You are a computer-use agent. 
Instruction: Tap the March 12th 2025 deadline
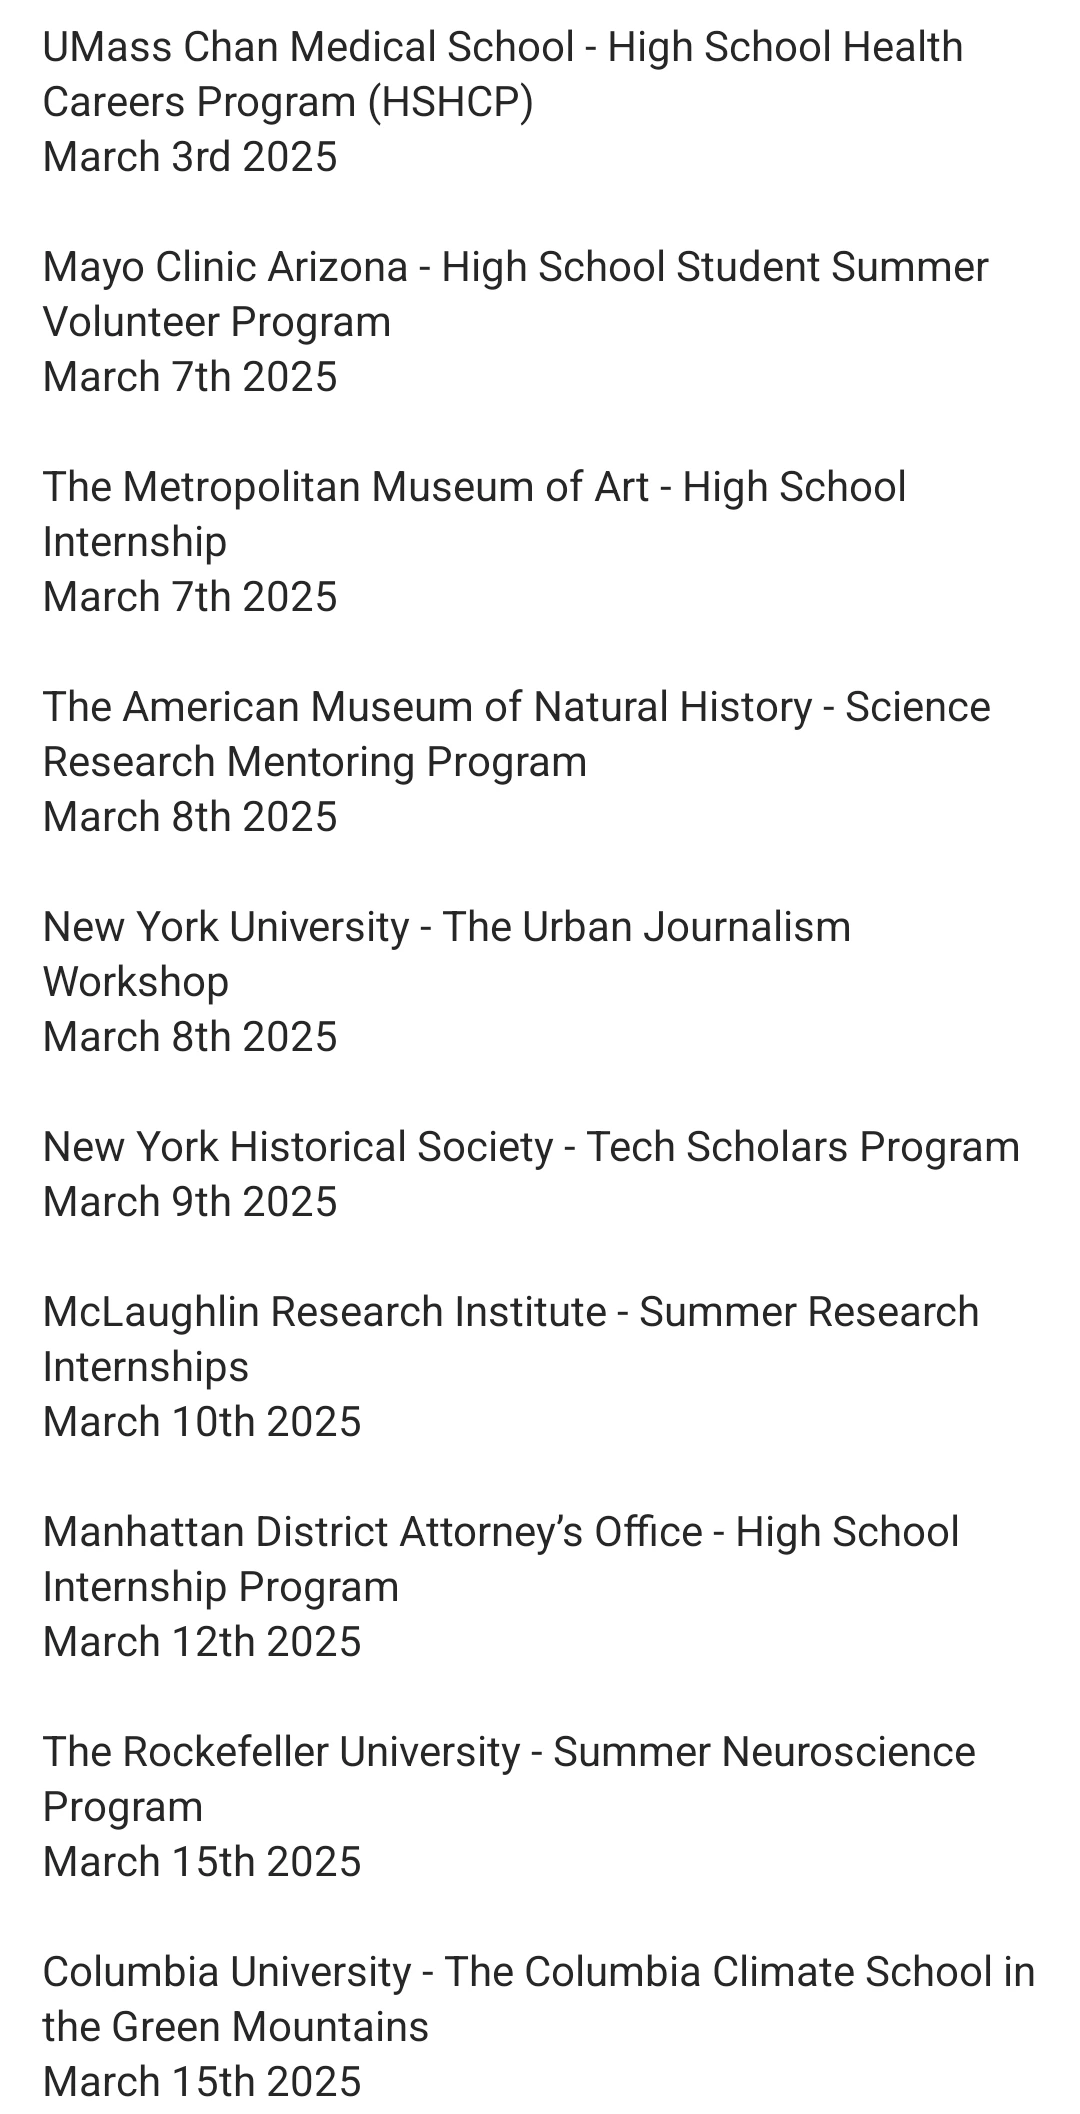[202, 1642]
